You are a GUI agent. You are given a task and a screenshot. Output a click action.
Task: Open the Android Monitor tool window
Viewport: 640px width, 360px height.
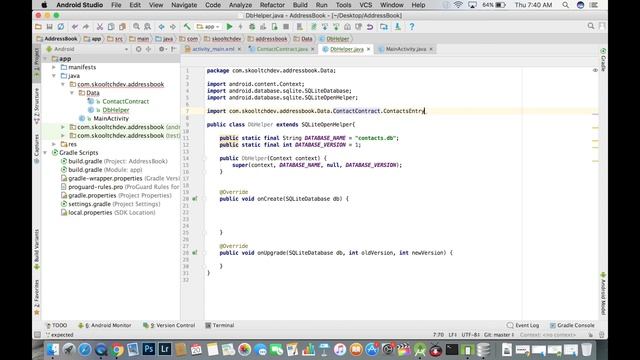[105, 325]
